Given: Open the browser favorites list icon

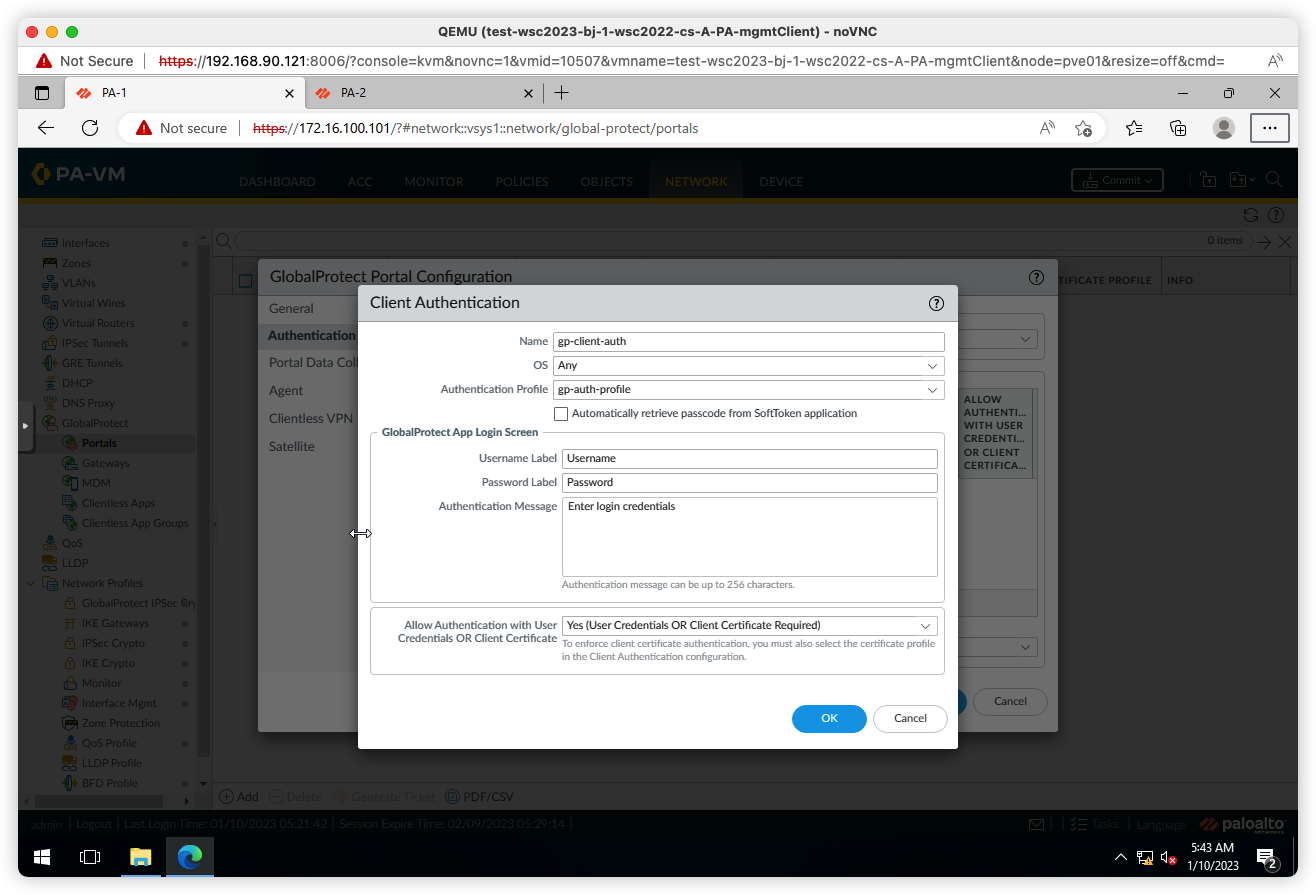Looking at the screenshot, I should click(x=1133, y=128).
